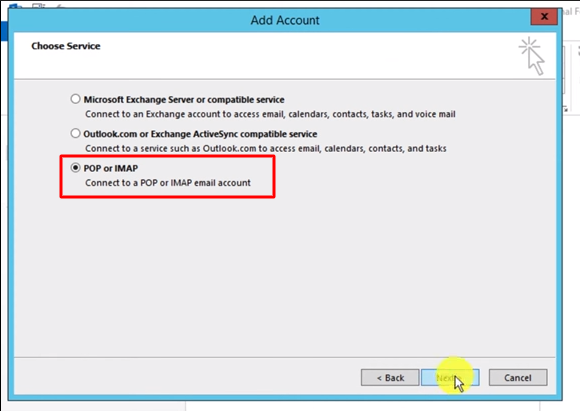Click the partially visible ribbon text behind the close button
This screenshot has height=411, width=580.
pos(571,12)
